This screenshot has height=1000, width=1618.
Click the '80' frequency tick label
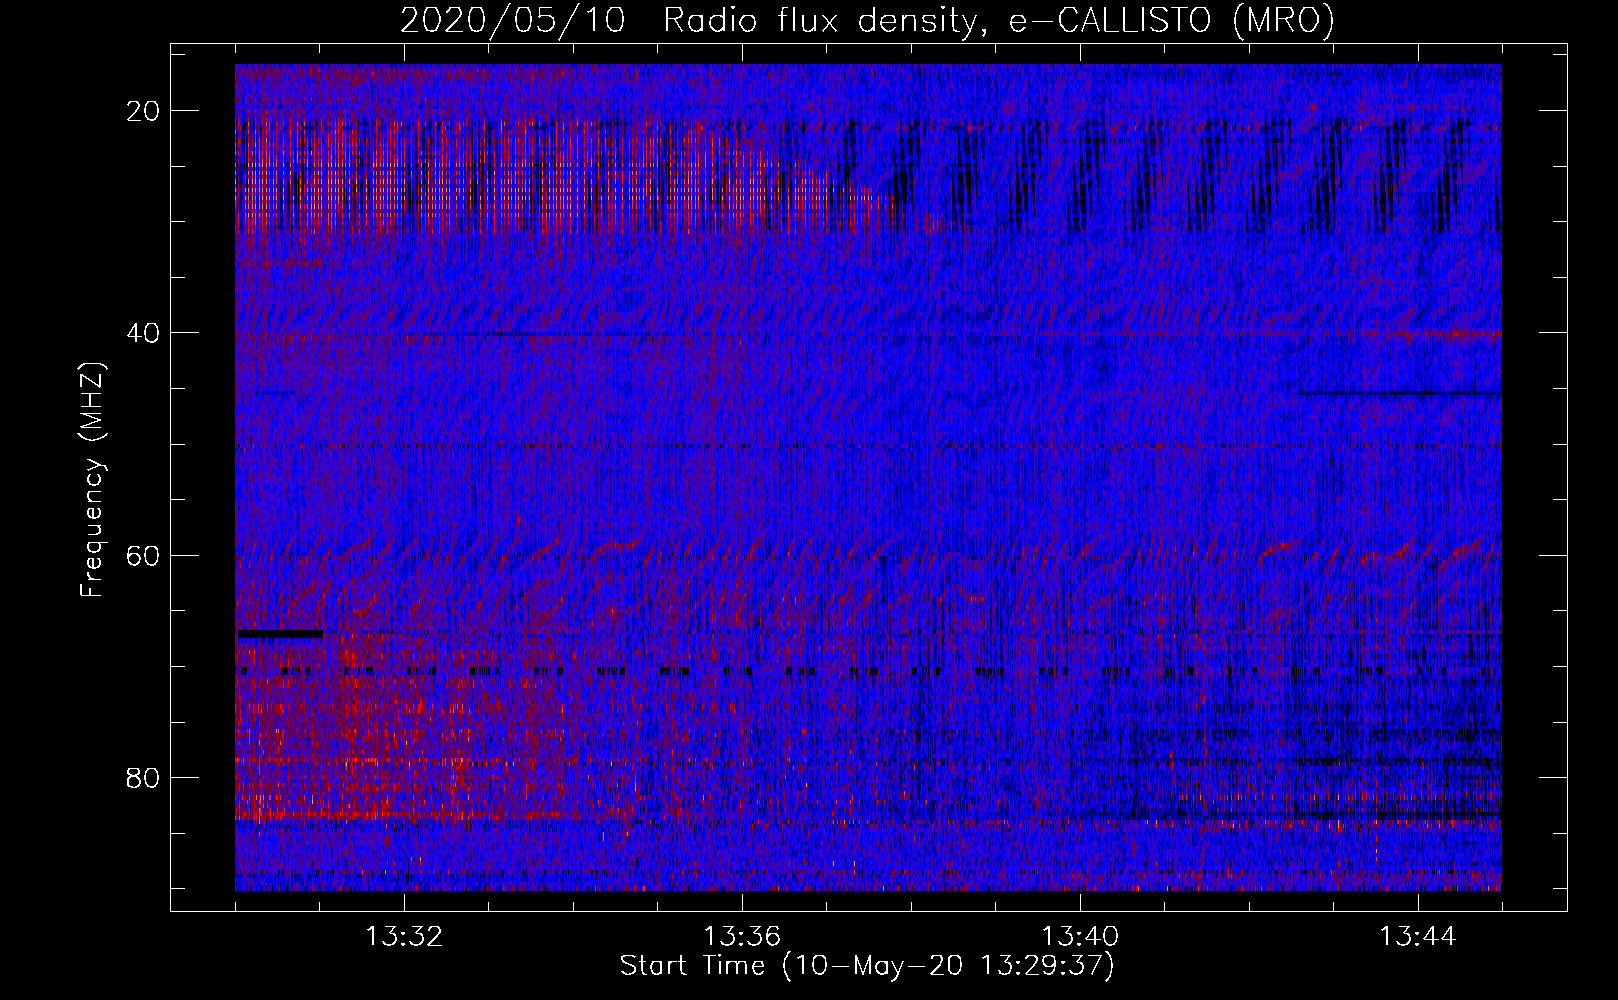[144, 777]
